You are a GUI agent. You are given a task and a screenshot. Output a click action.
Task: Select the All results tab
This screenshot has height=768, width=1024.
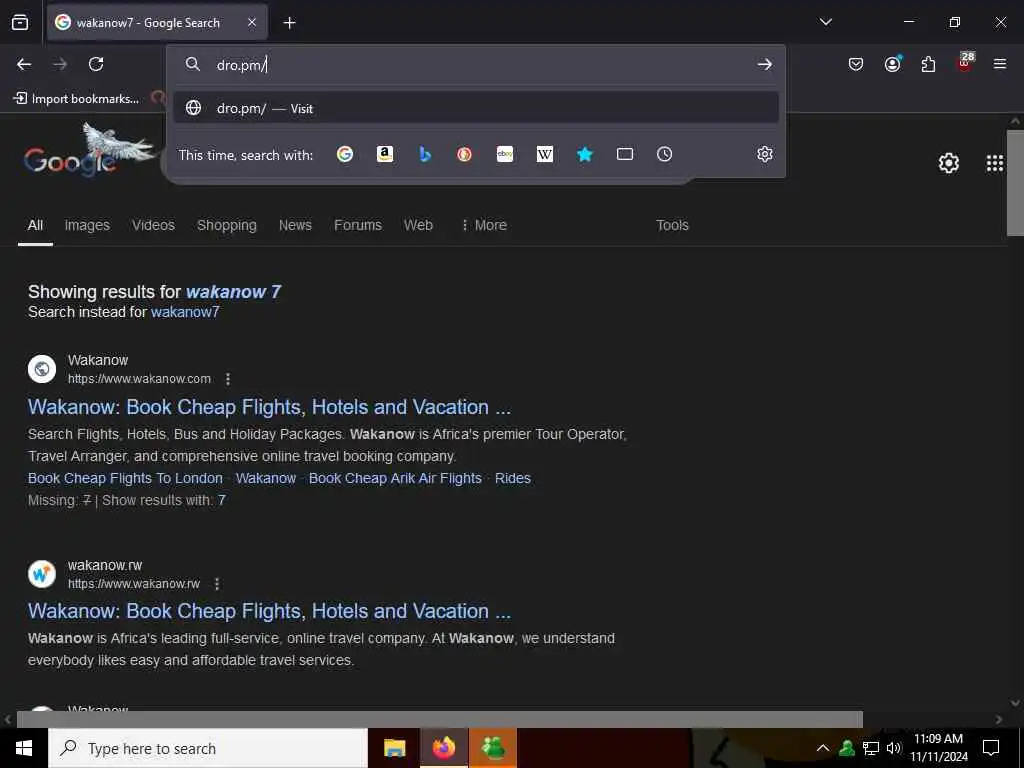click(35, 225)
